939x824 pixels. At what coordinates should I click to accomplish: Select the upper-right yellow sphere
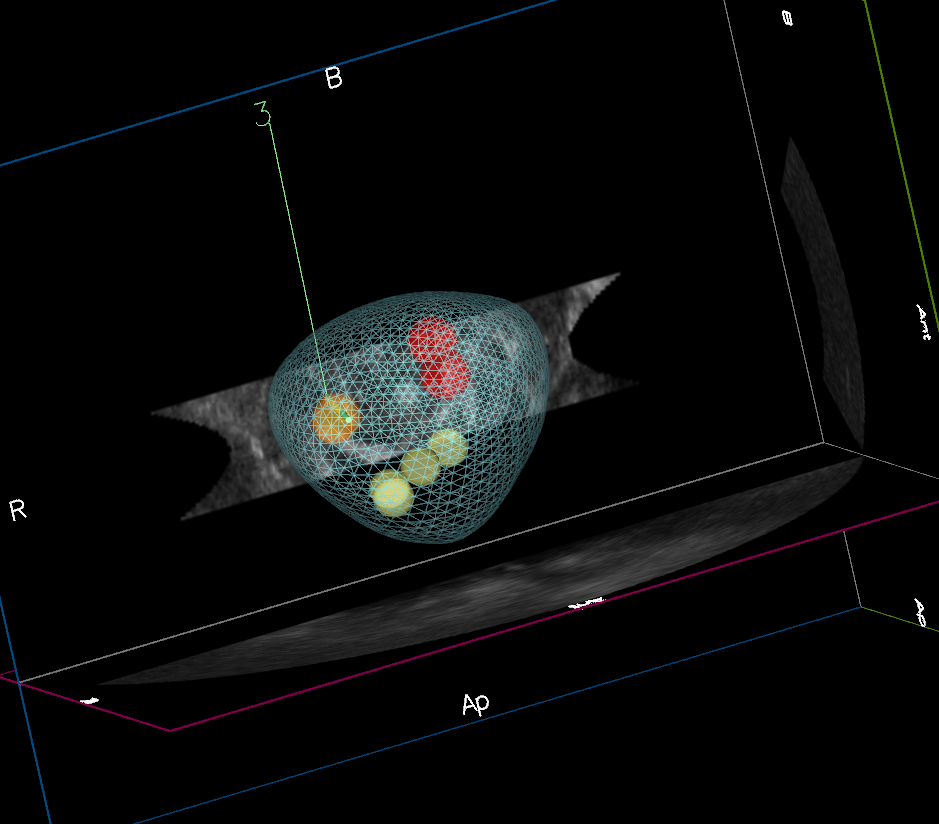click(449, 446)
